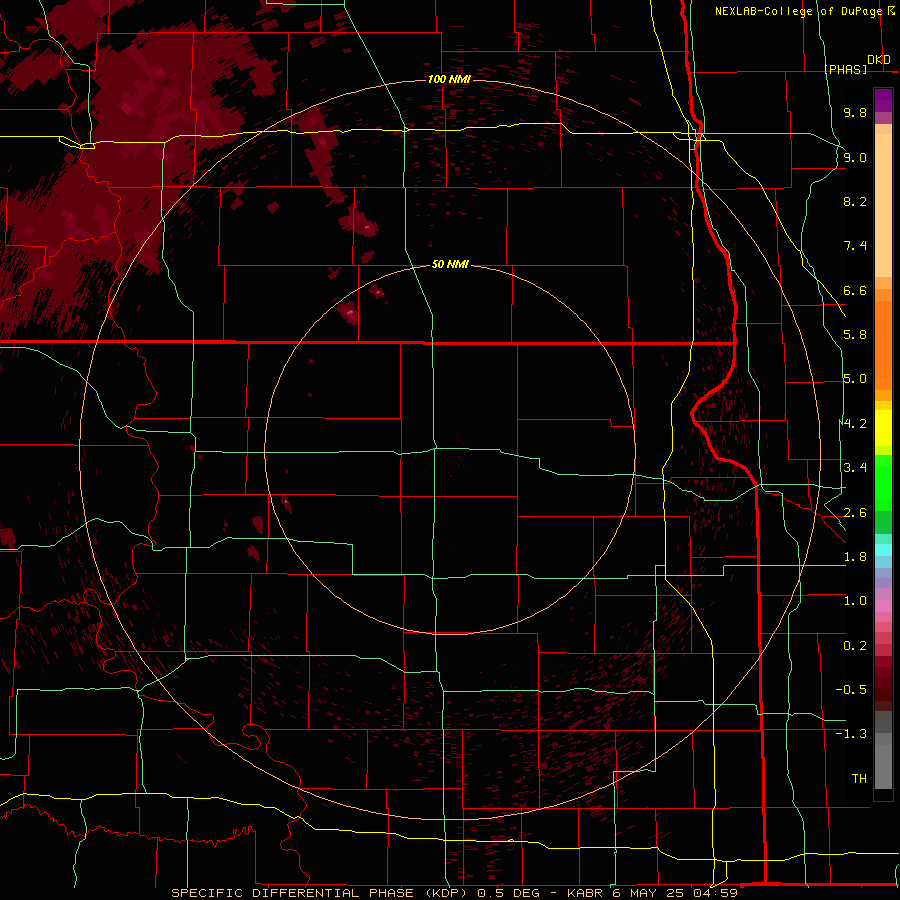The height and width of the screenshot is (900, 900).
Task: Click the TH threshold label on the scale
Action: click(859, 779)
